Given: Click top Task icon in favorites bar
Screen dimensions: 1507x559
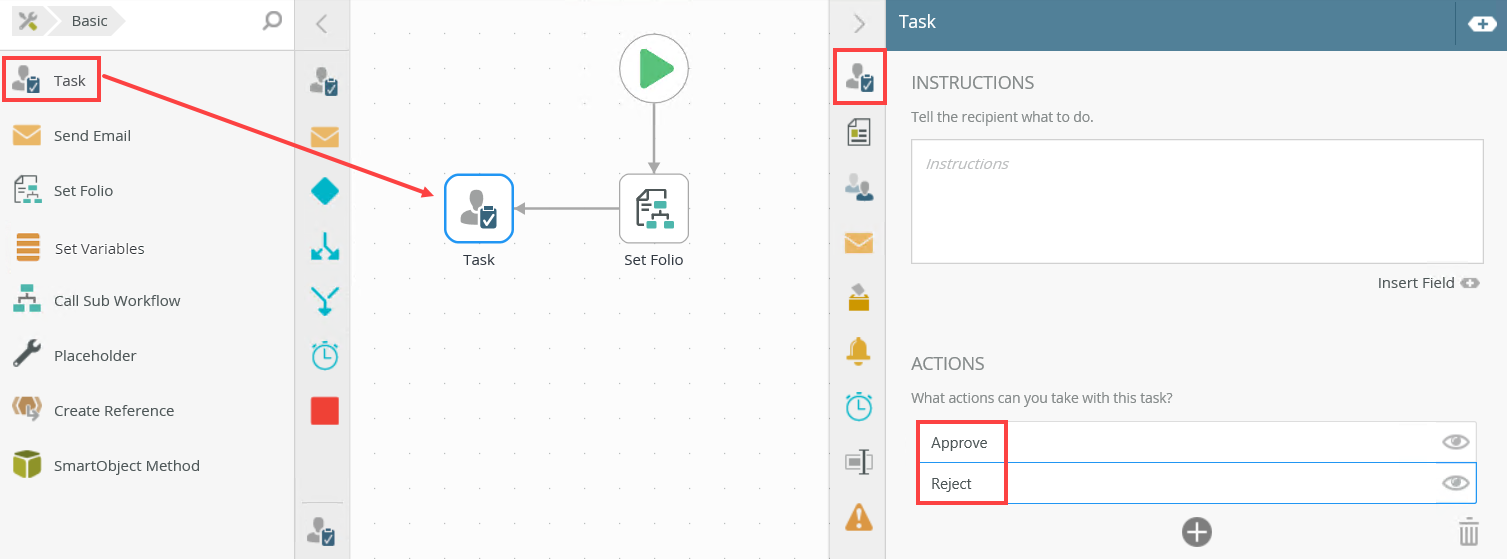Looking at the screenshot, I should tap(324, 82).
